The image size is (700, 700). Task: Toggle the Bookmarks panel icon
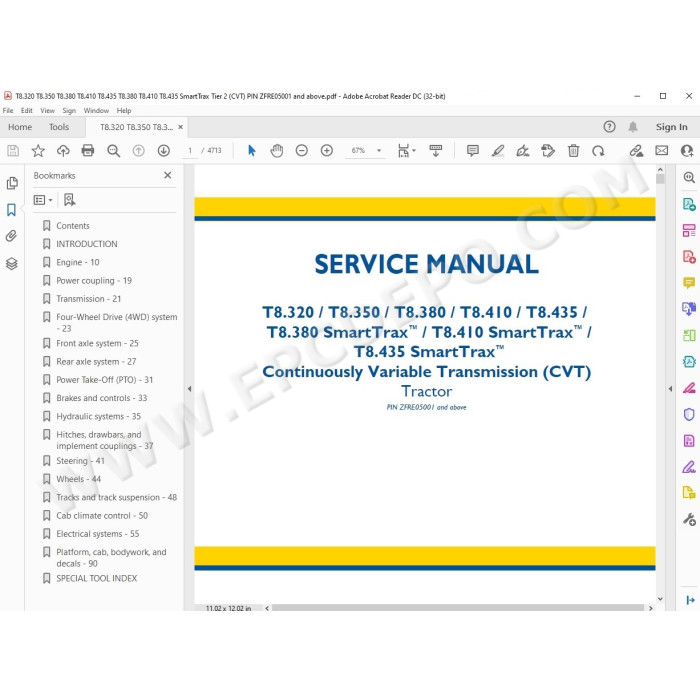12,210
